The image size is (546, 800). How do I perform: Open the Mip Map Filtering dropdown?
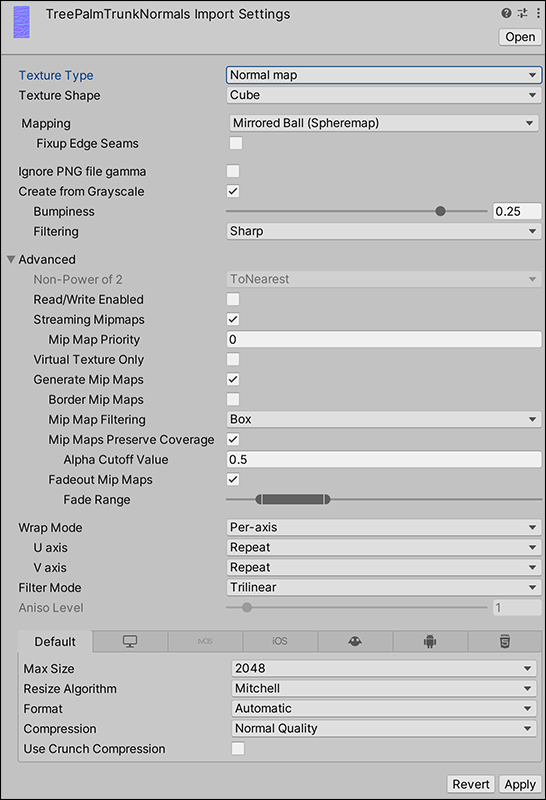point(384,419)
